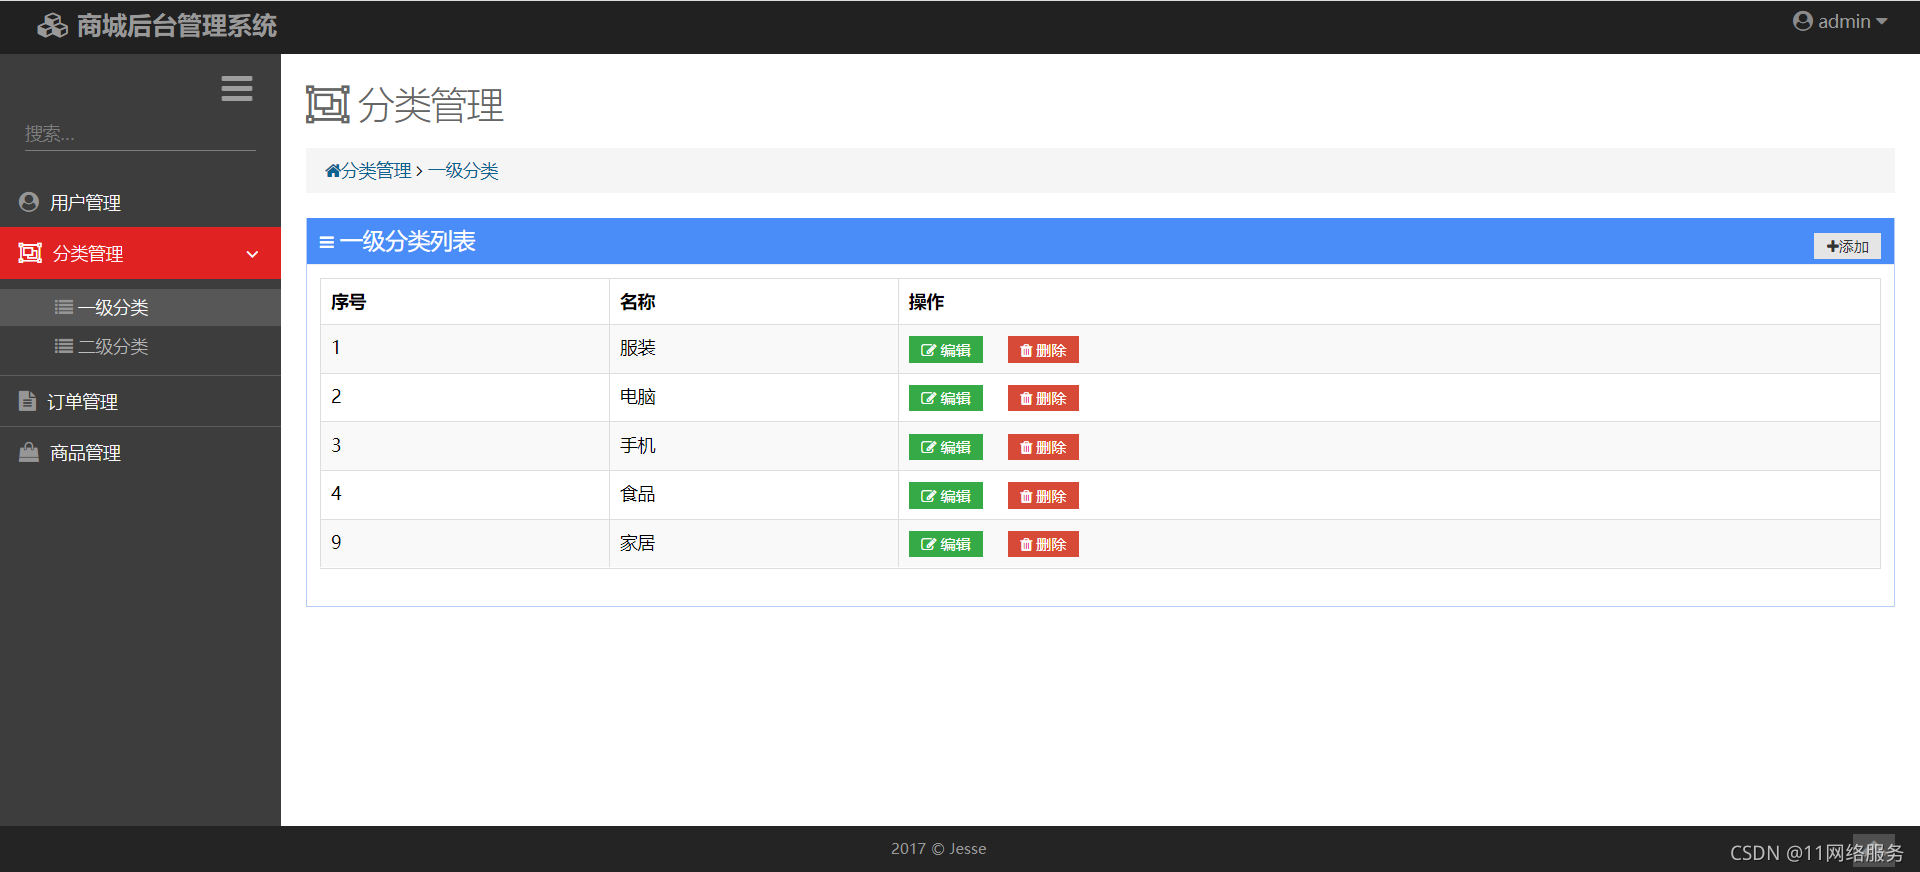The width and height of the screenshot is (1920, 872).
Task: Delete the 电脑 category
Action: point(1043,398)
